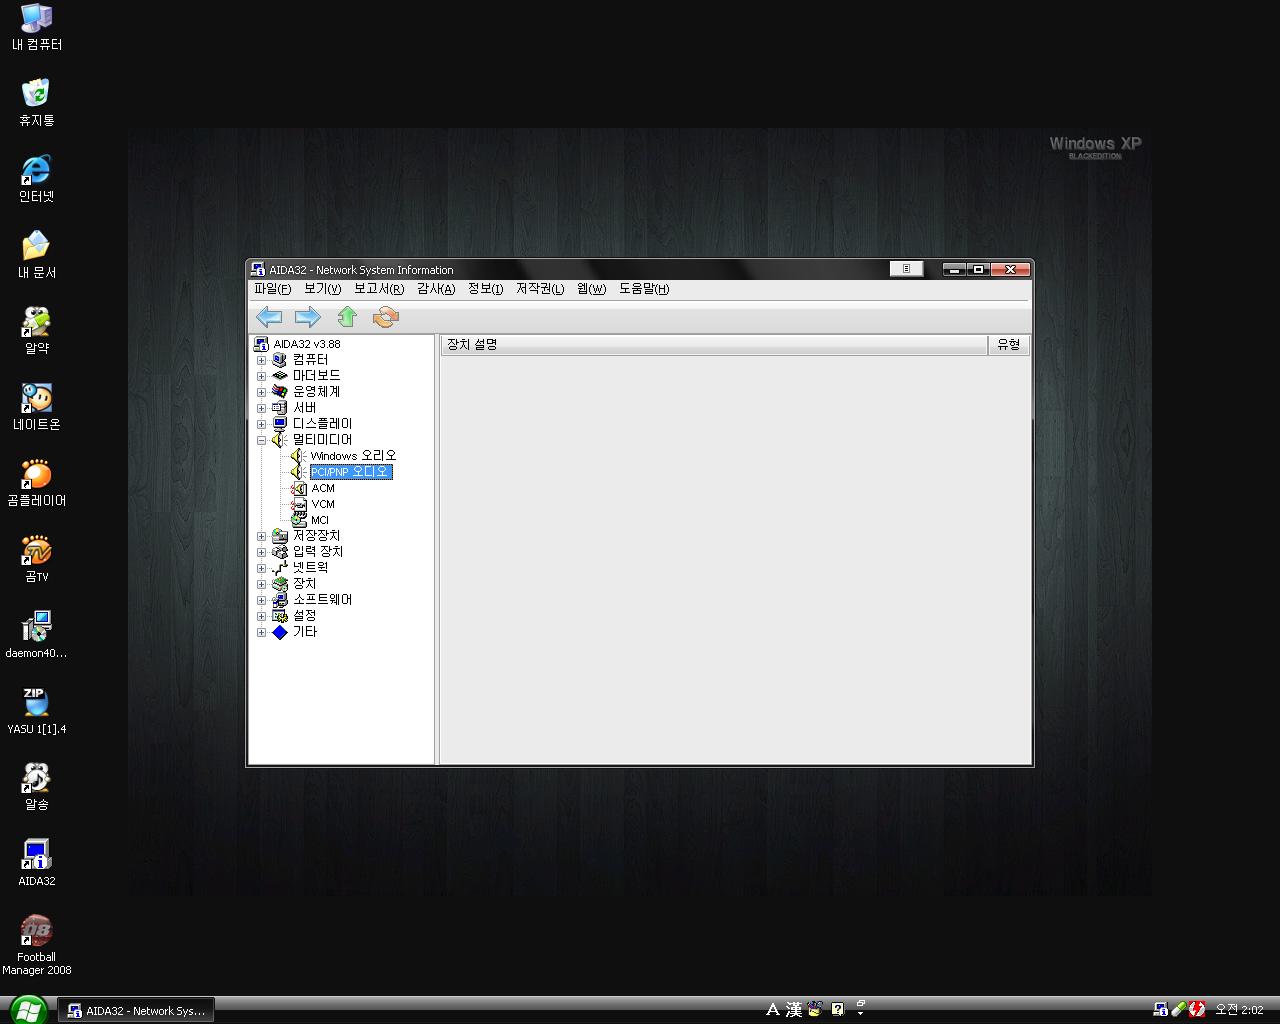Go back with the left arrow toolbar icon
This screenshot has width=1280, height=1024.
[269, 317]
